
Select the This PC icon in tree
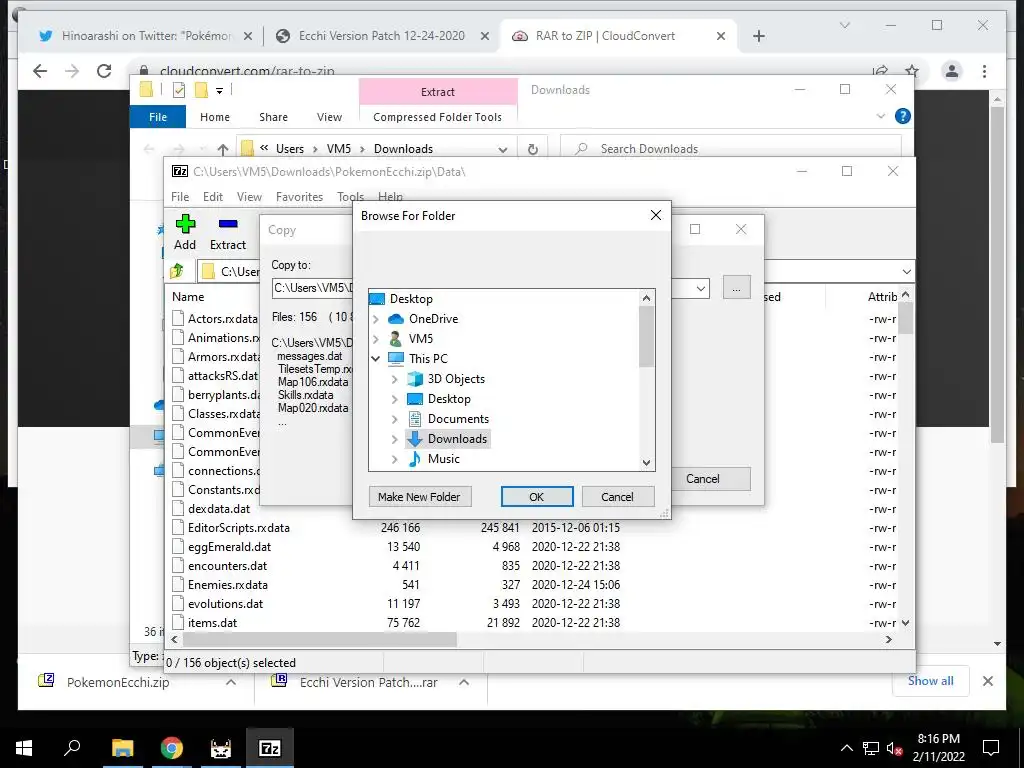[x=396, y=359]
